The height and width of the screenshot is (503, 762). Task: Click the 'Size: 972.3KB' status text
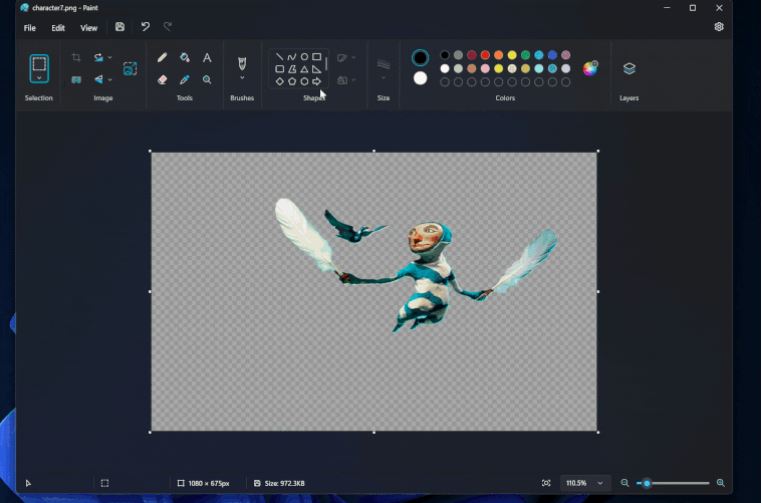[x=284, y=483]
